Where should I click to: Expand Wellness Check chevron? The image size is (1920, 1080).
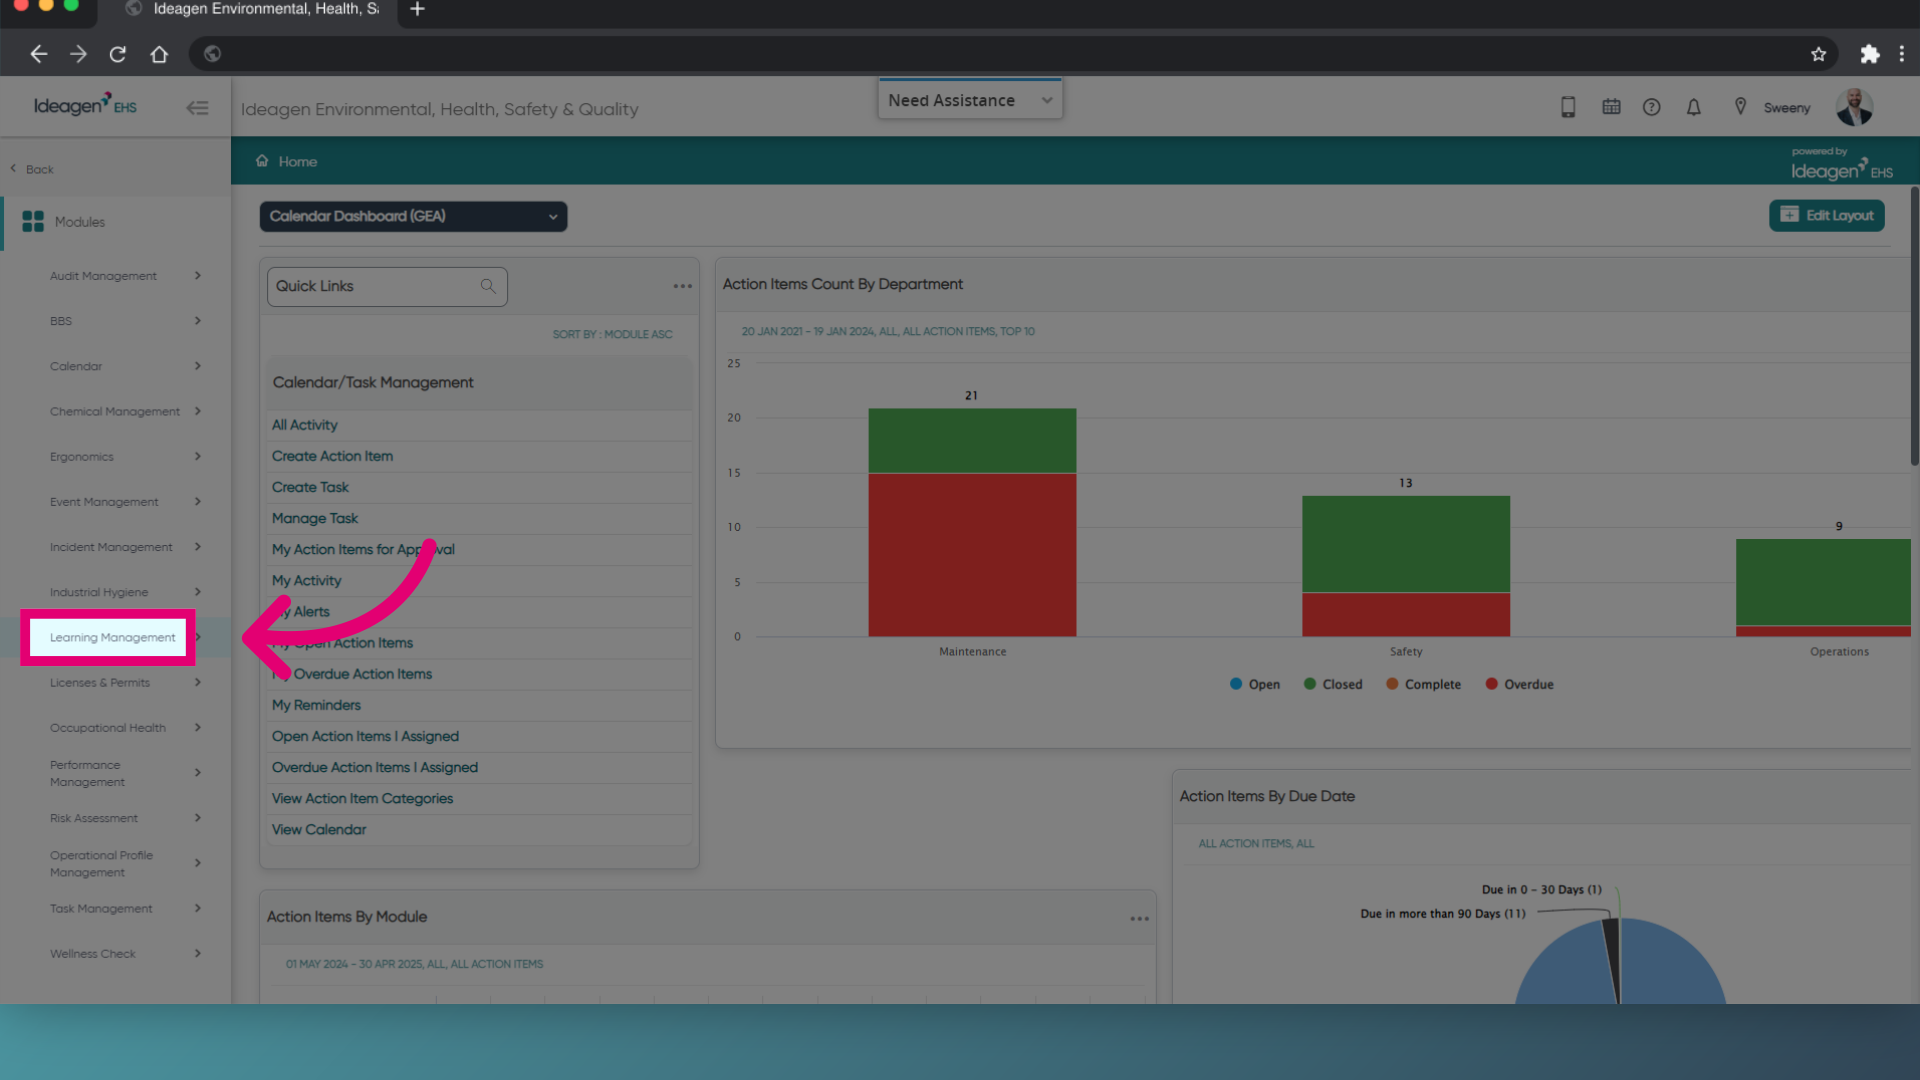(198, 953)
